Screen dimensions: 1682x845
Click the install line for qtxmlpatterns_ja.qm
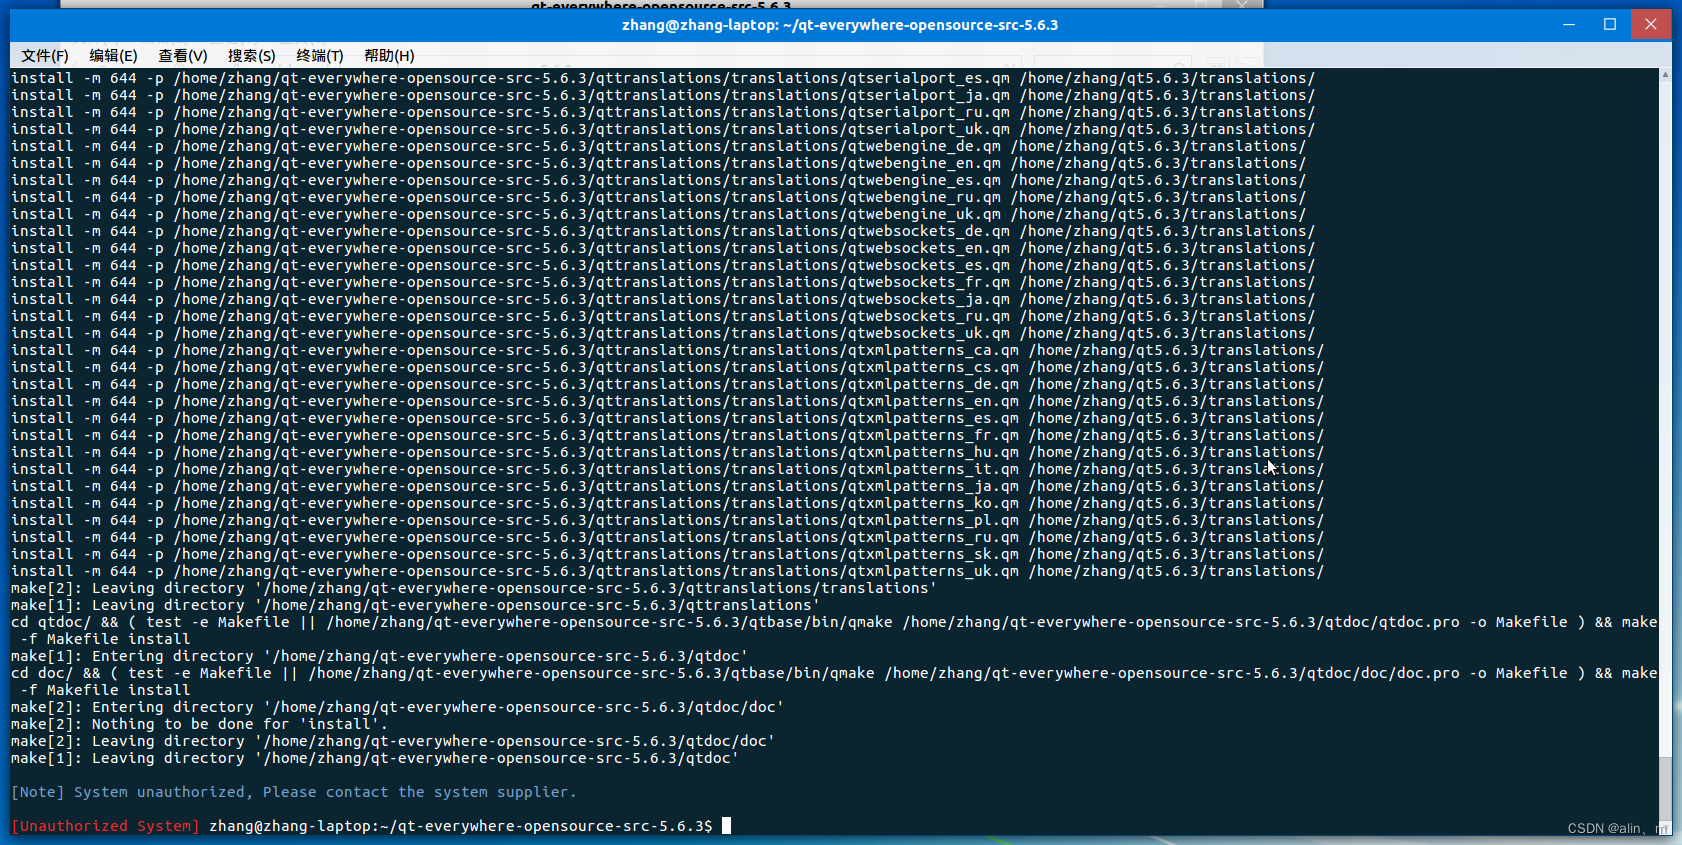pos(668,486)
